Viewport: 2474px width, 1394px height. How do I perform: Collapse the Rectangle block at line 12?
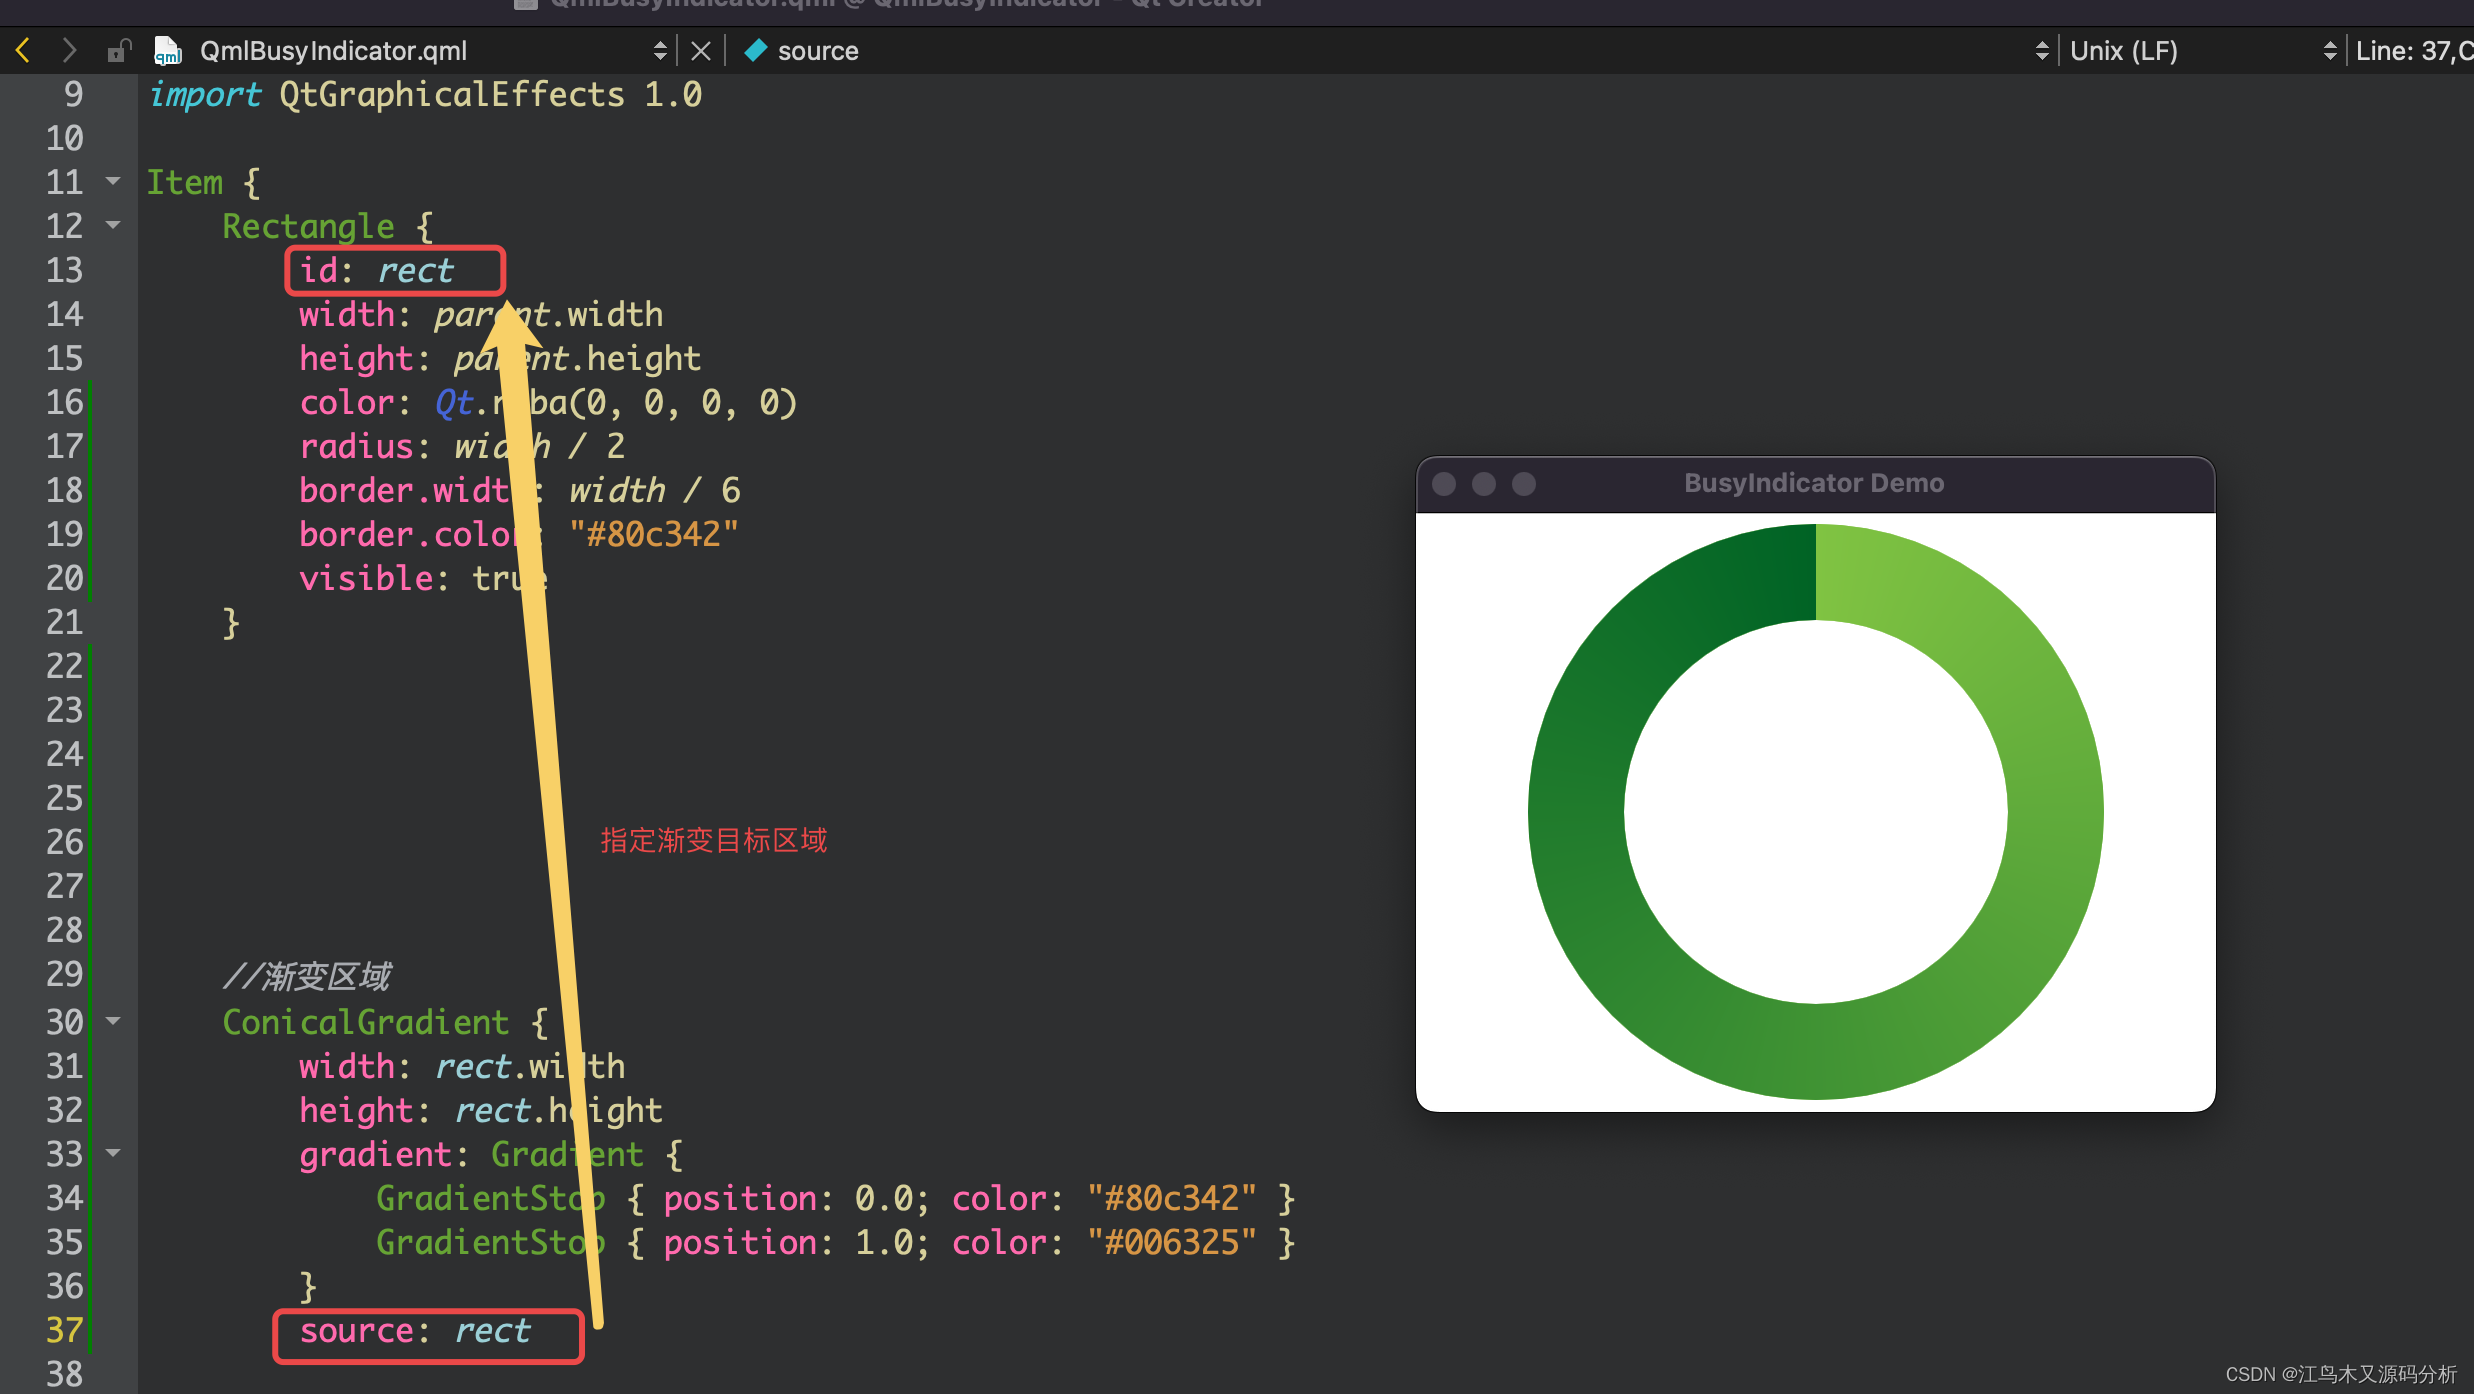tap(113, 225)
